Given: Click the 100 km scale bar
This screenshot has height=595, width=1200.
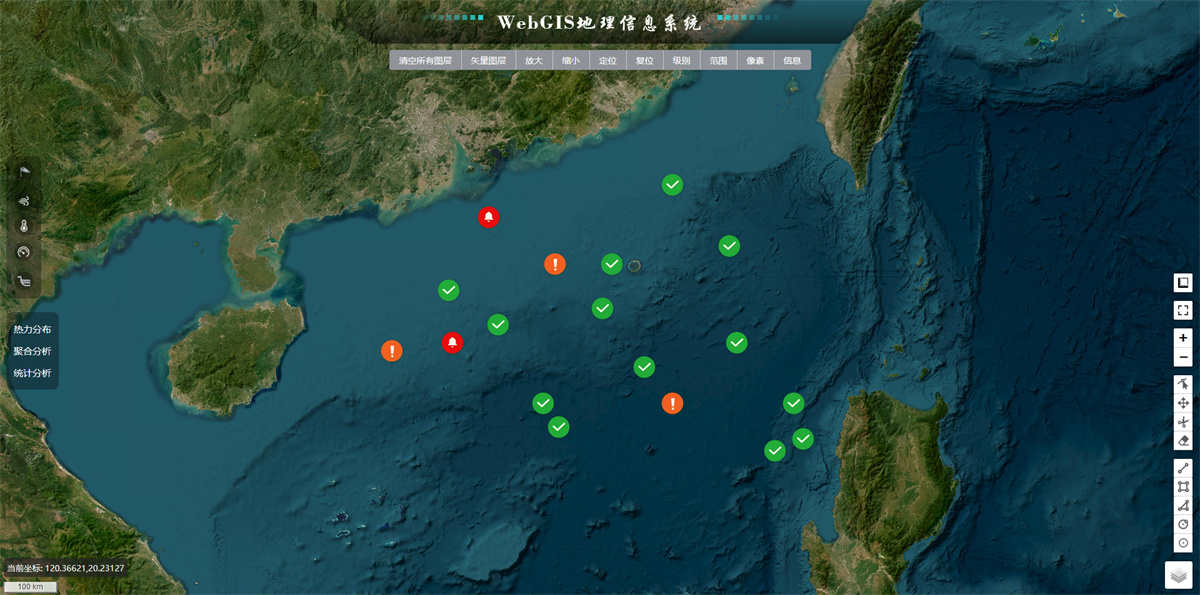Looking at the screenshot, I should (x=31, y=587).
